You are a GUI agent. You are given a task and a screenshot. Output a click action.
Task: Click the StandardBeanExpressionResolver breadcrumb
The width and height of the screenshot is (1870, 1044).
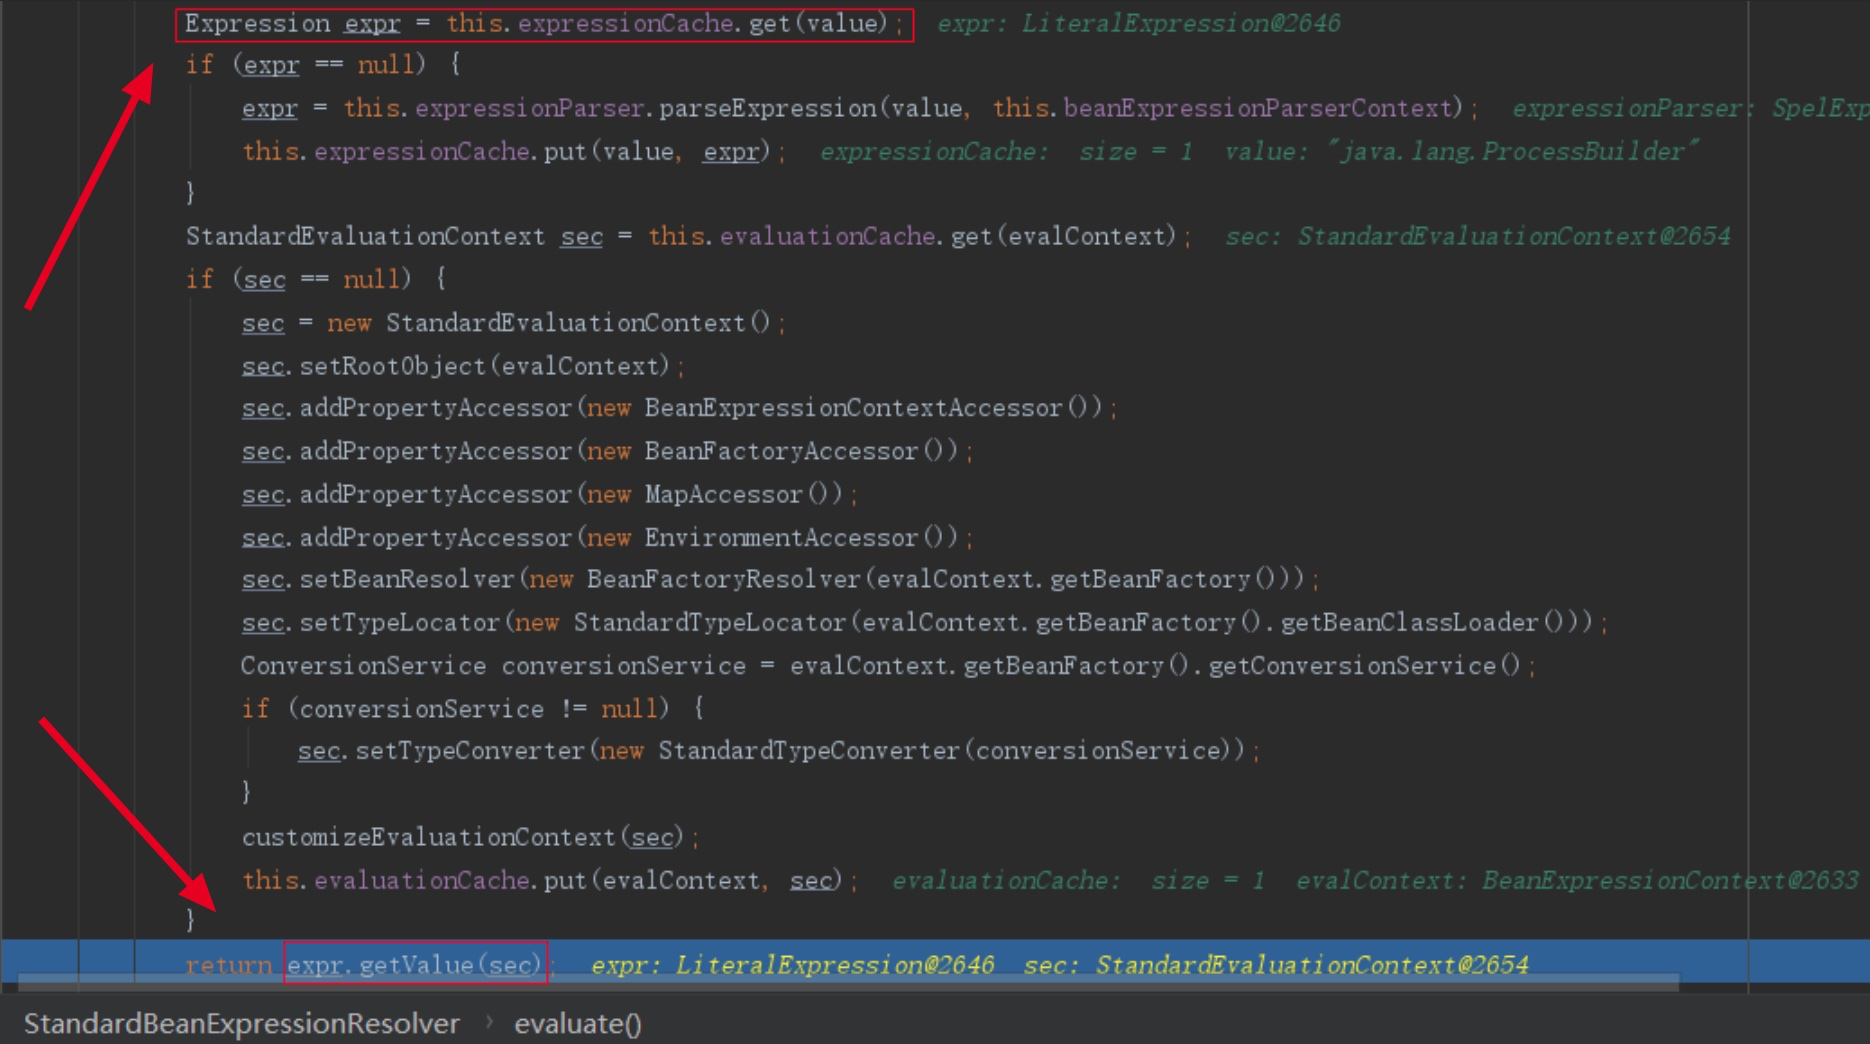[x=241, y=1023]
